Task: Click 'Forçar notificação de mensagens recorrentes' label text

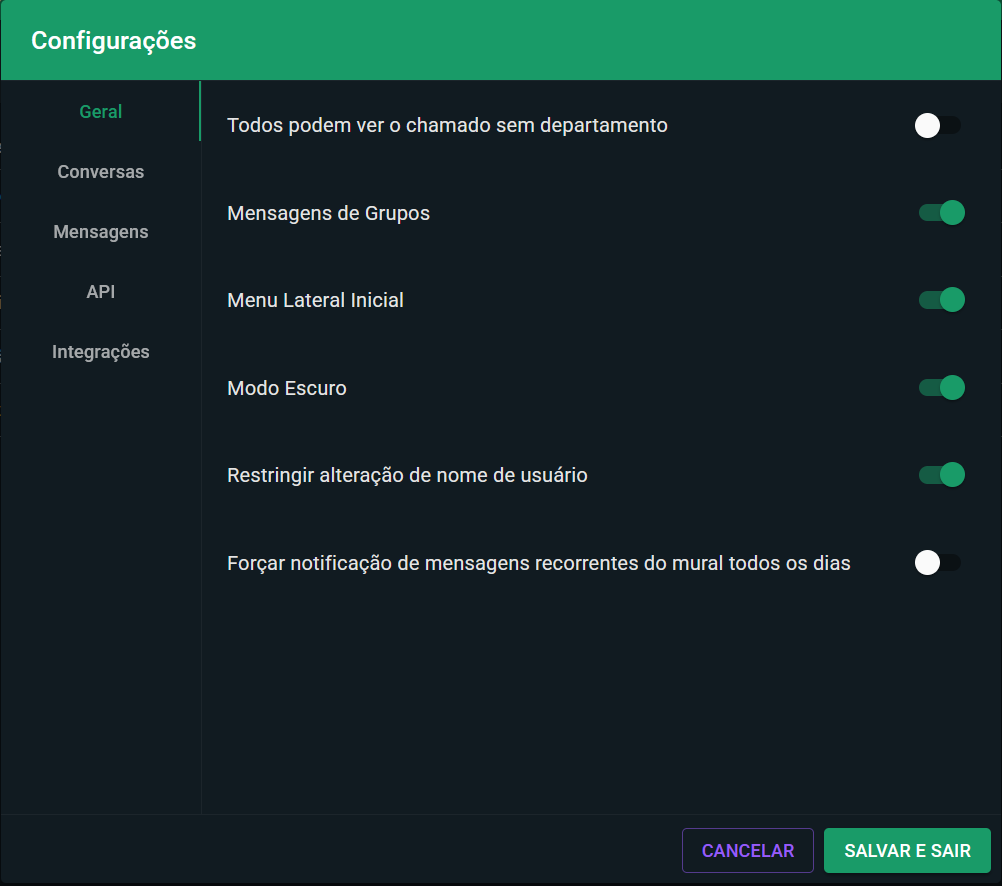Action: tap(539, 563)
